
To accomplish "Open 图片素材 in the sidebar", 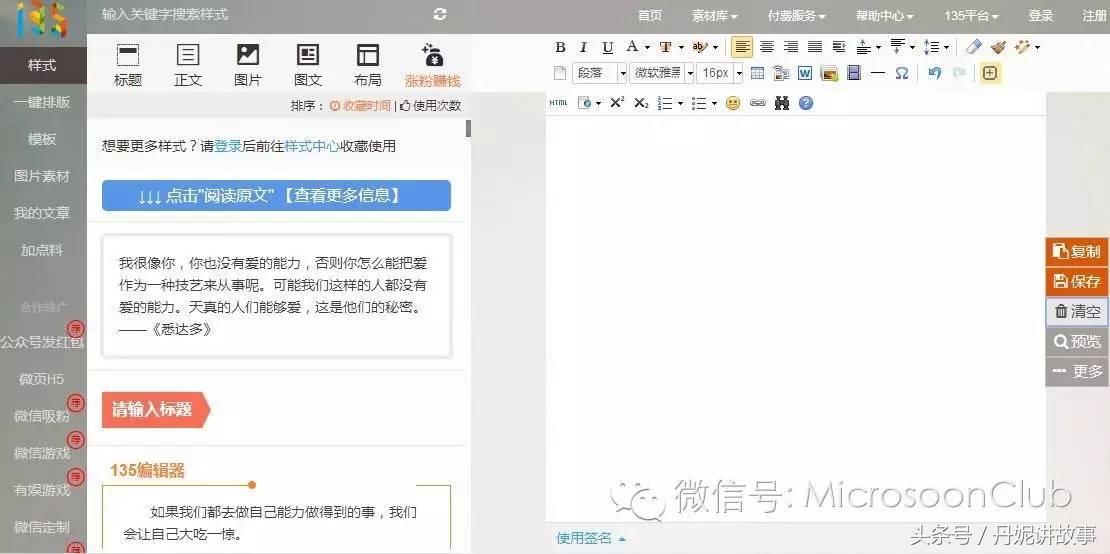I will tap(42, 176).
